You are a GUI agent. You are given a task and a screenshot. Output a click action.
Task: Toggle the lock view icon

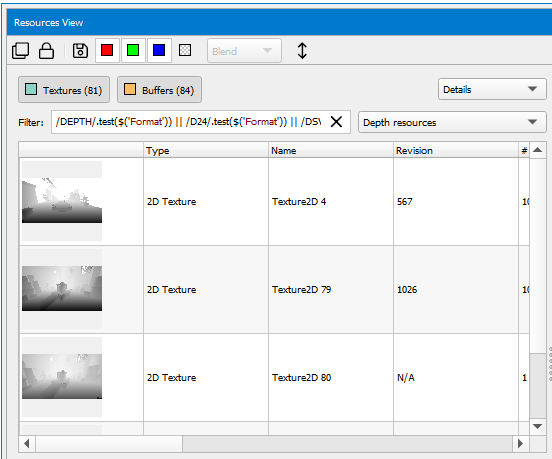46,51
